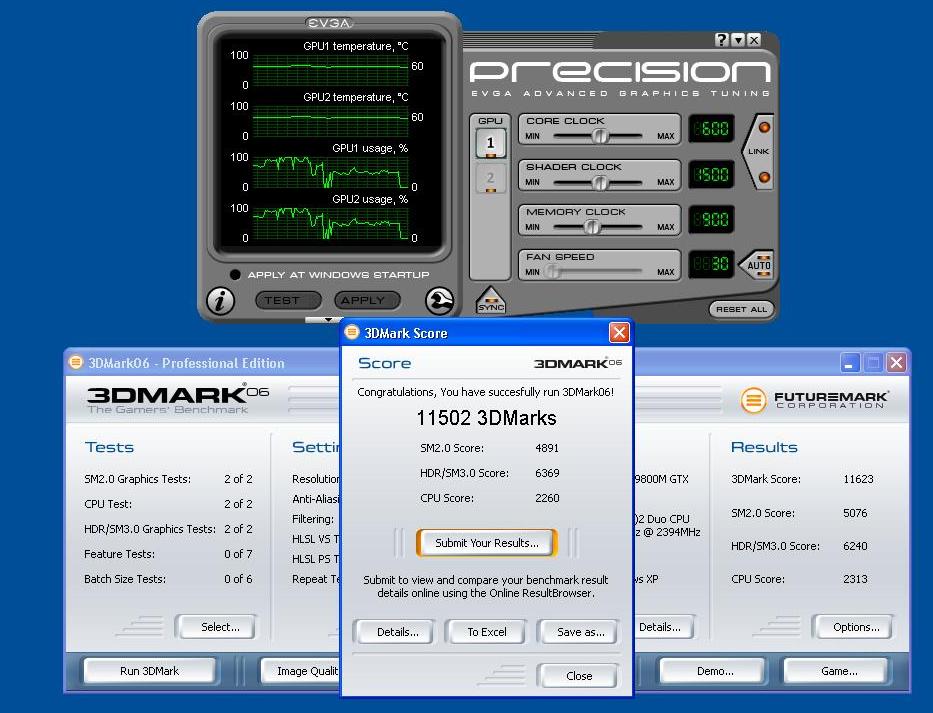Click the GPU1 usage graph
The image size is (933, 713).
[x=330, y=172]
